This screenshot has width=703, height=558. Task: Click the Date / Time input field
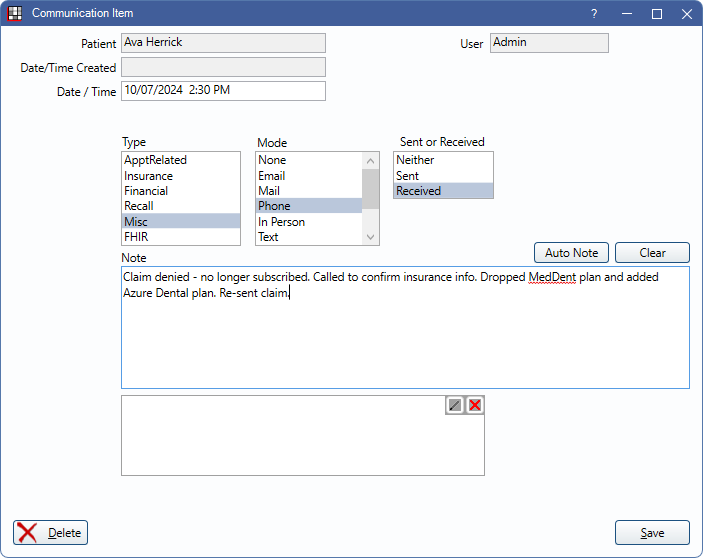(x=223, y=91)
